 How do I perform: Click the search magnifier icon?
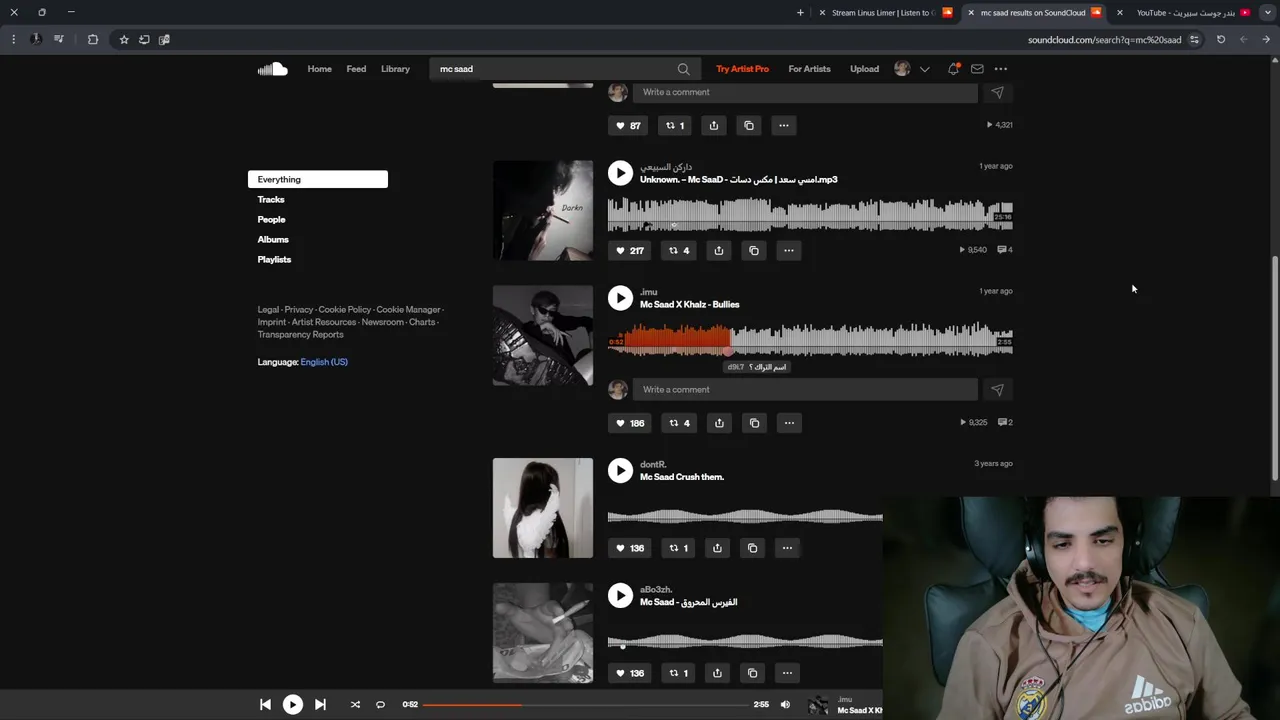683,69
